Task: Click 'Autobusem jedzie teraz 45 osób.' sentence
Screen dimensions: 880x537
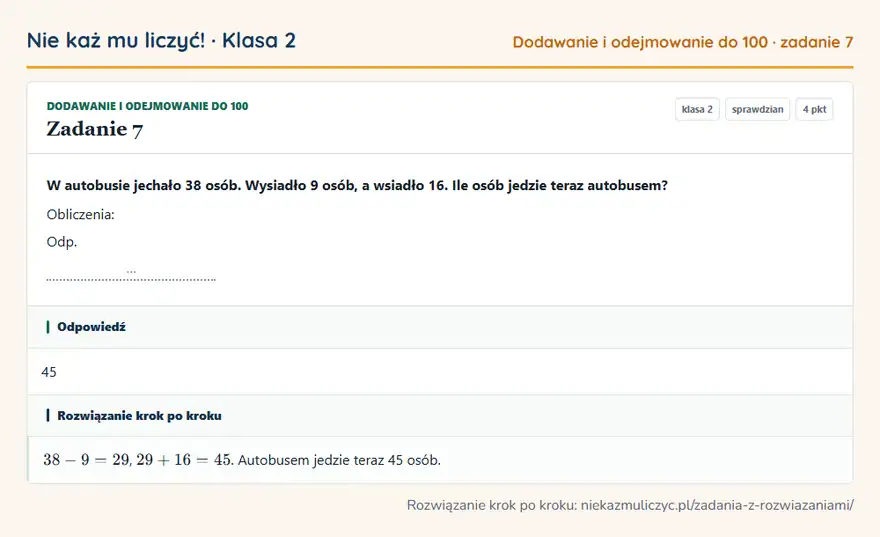Action: click(x=339, y=460)
